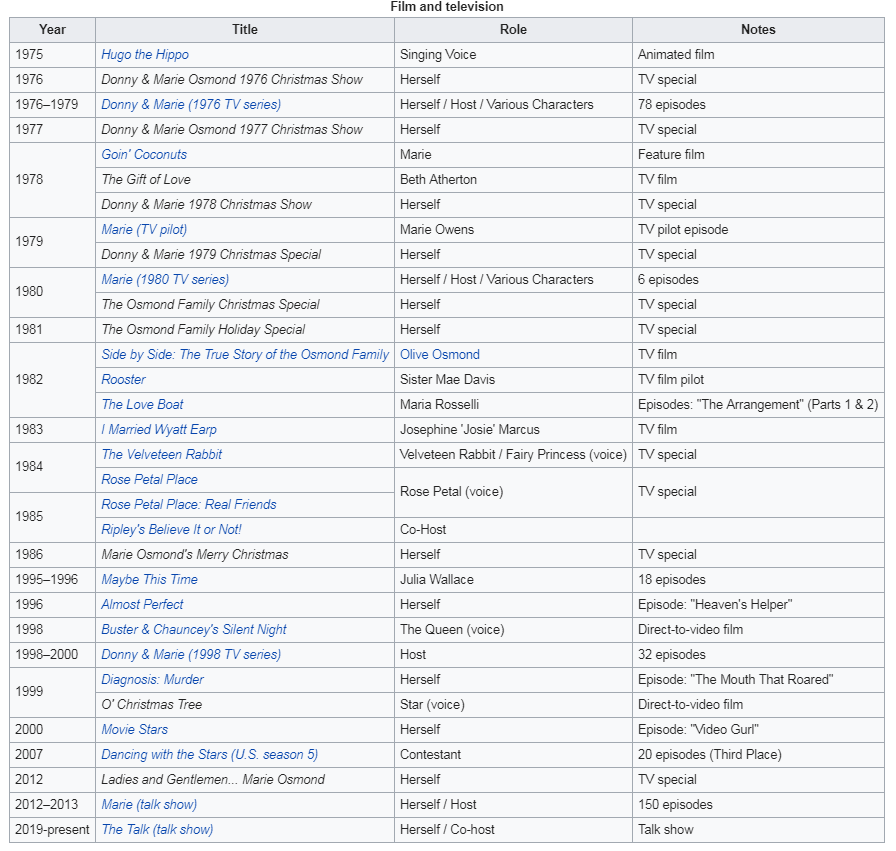This screenshot has height=851, width=896.
Task: Open the Rooster title link
Action: click(x=123, y=380)
